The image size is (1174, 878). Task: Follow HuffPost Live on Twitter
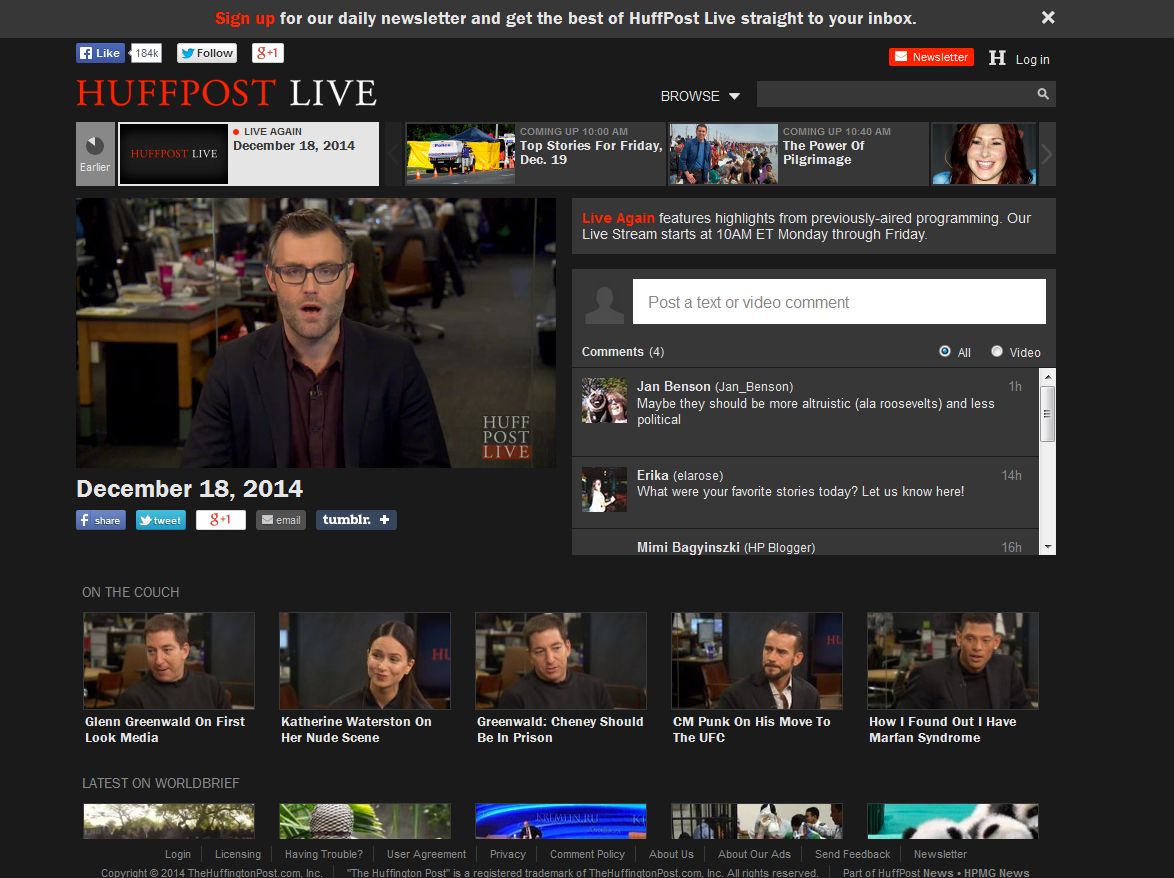click(207, 53)
